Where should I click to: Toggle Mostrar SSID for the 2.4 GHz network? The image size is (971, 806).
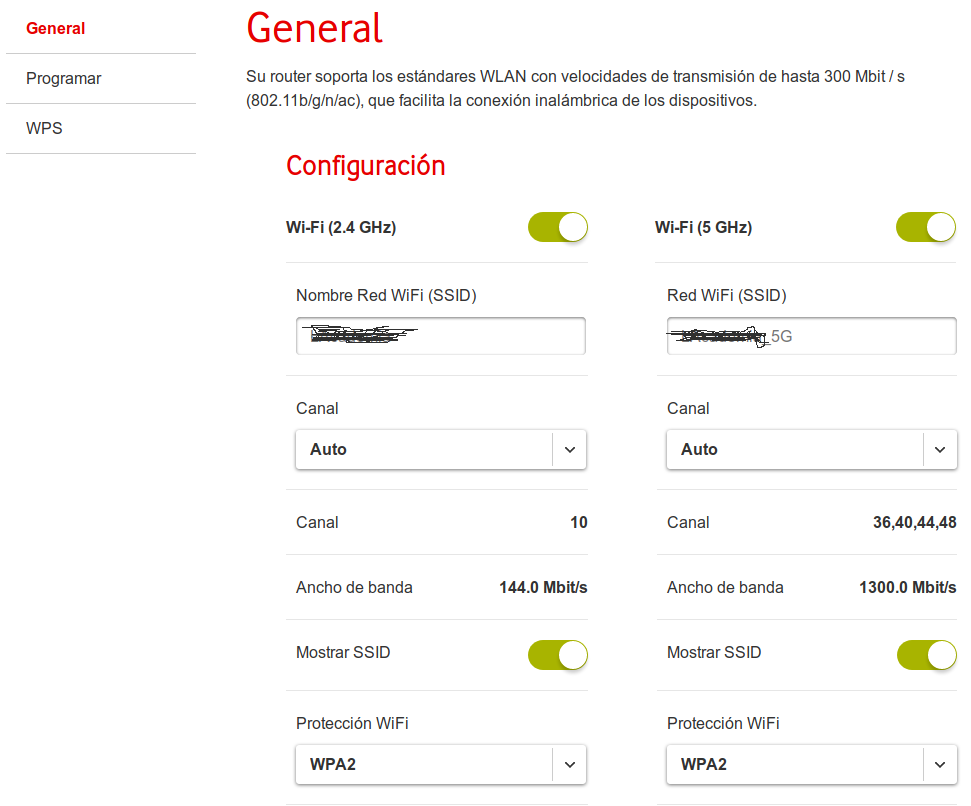click(558, 655)
